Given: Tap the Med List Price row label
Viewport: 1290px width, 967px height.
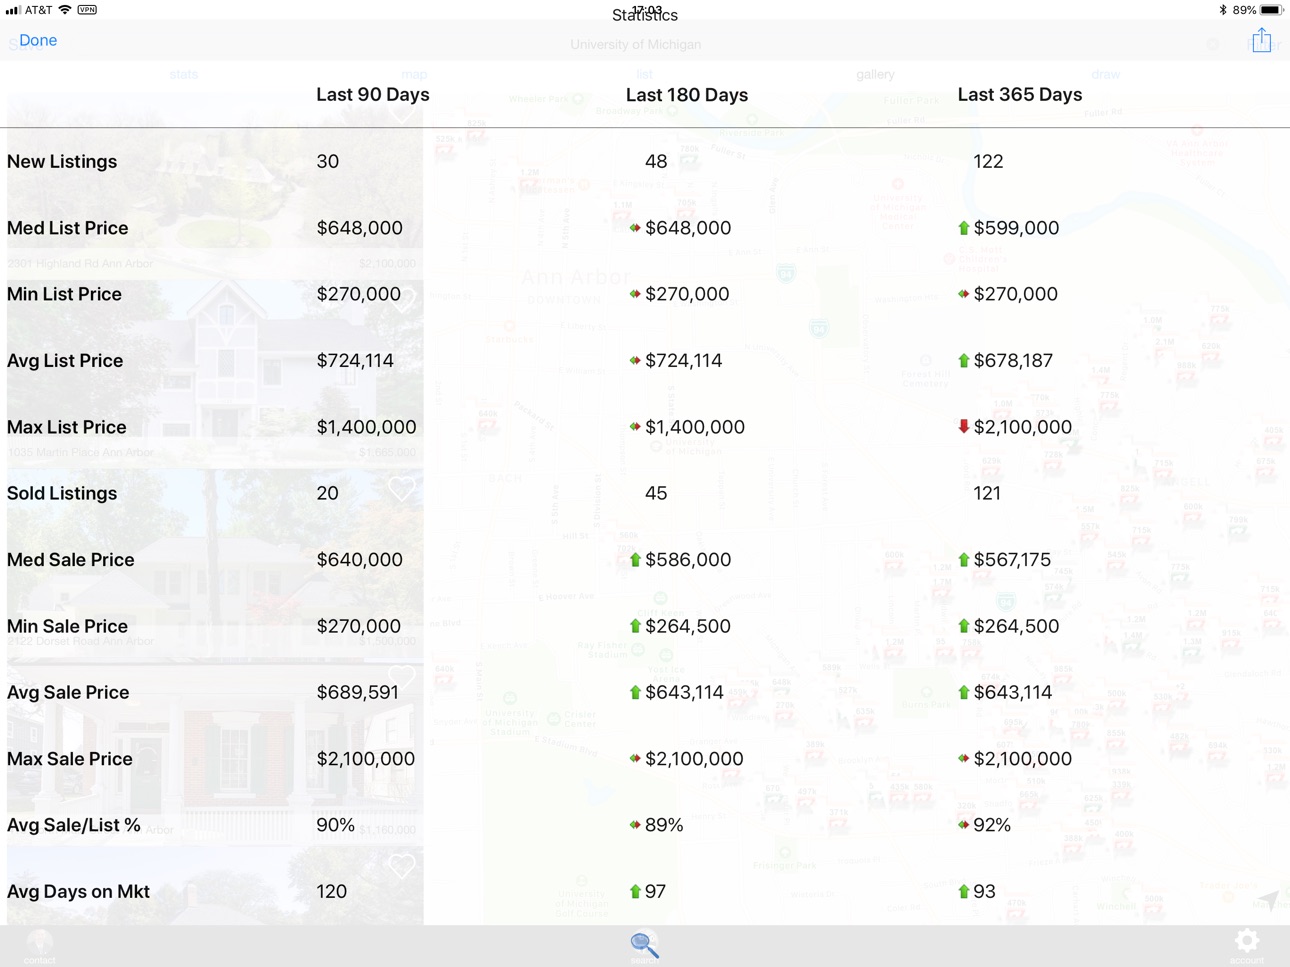Looking at the screenshot, I should point(68,228).
